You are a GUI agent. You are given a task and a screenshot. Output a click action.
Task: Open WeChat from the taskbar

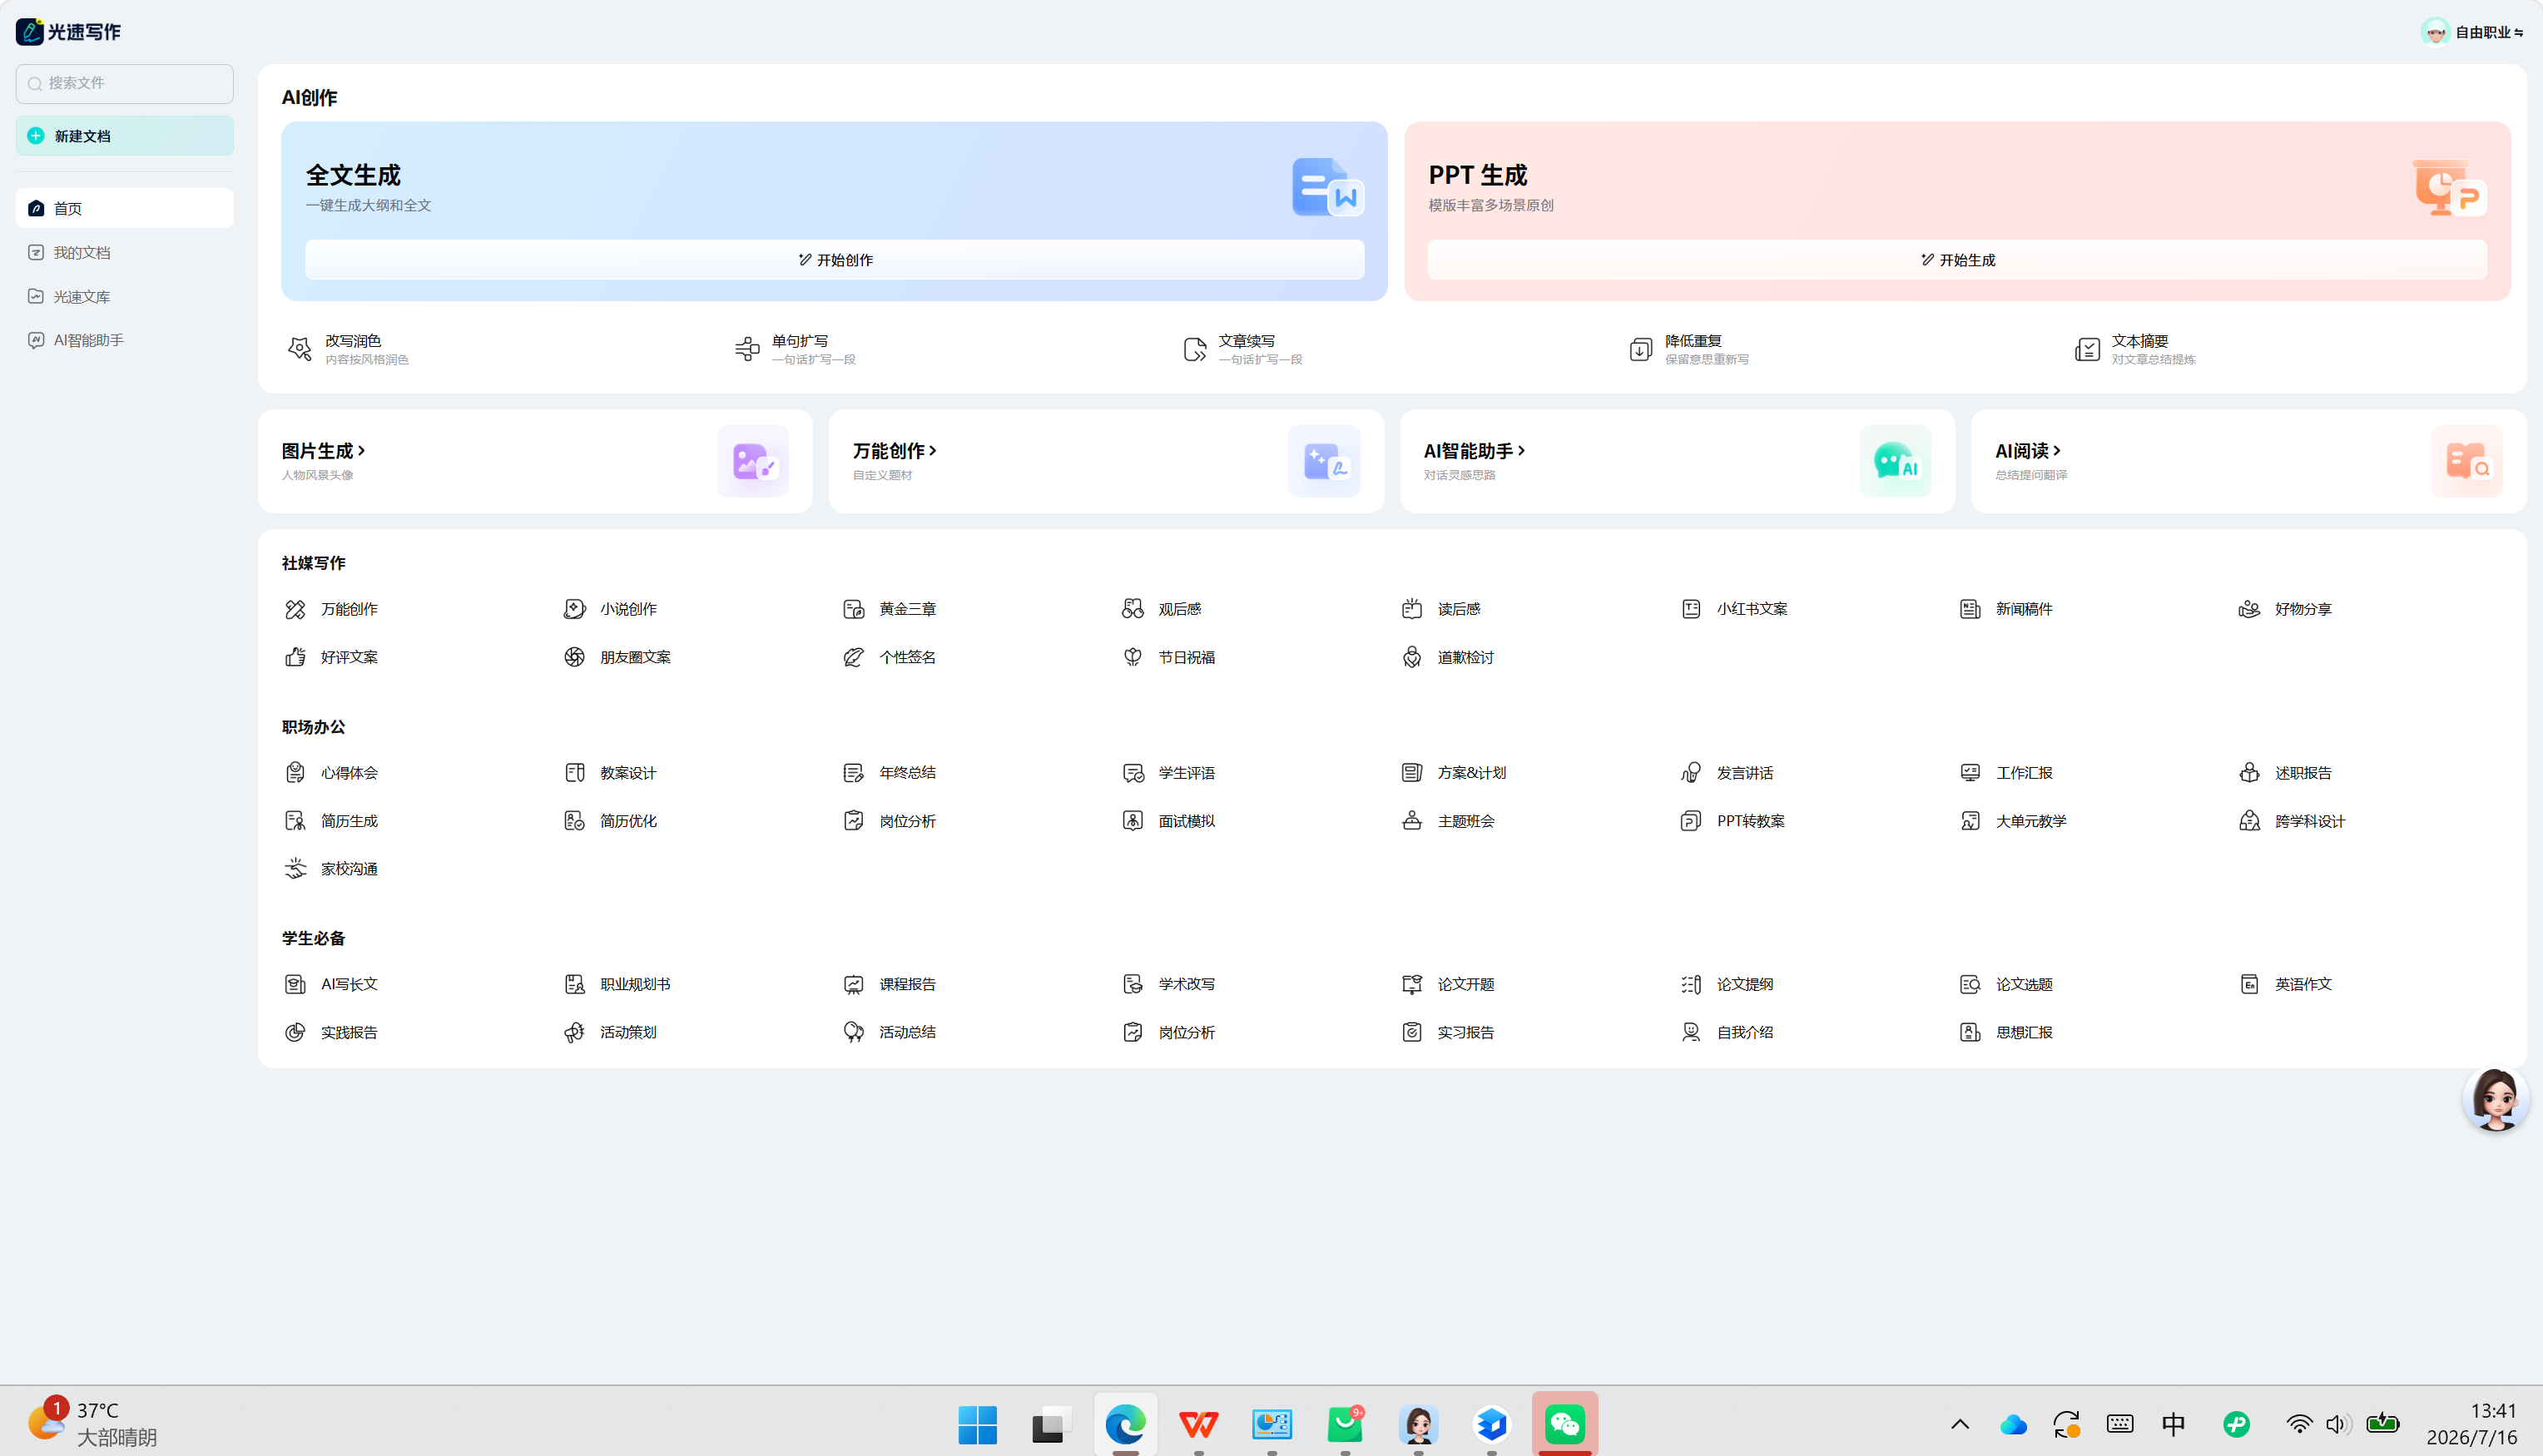[1564, 1423]
